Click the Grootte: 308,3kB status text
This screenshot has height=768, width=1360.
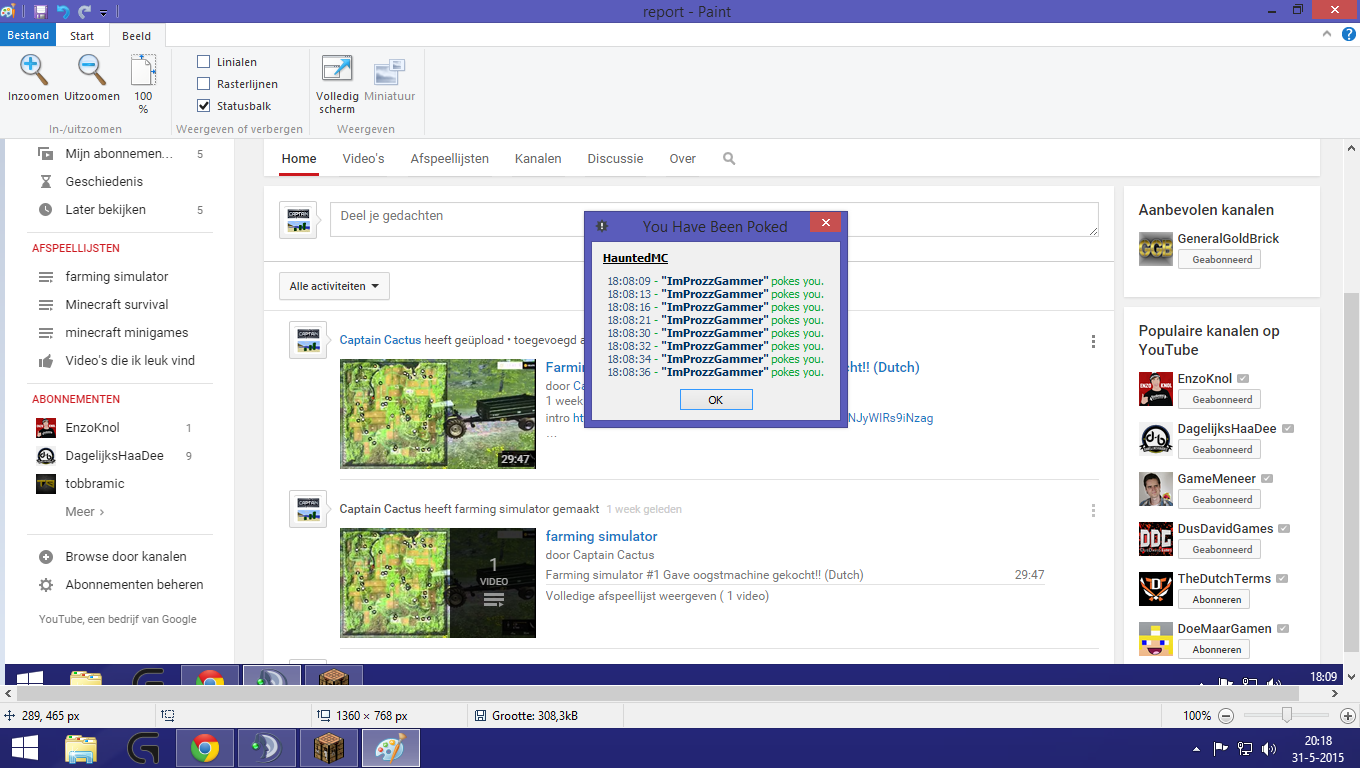[x=534, y=716]
